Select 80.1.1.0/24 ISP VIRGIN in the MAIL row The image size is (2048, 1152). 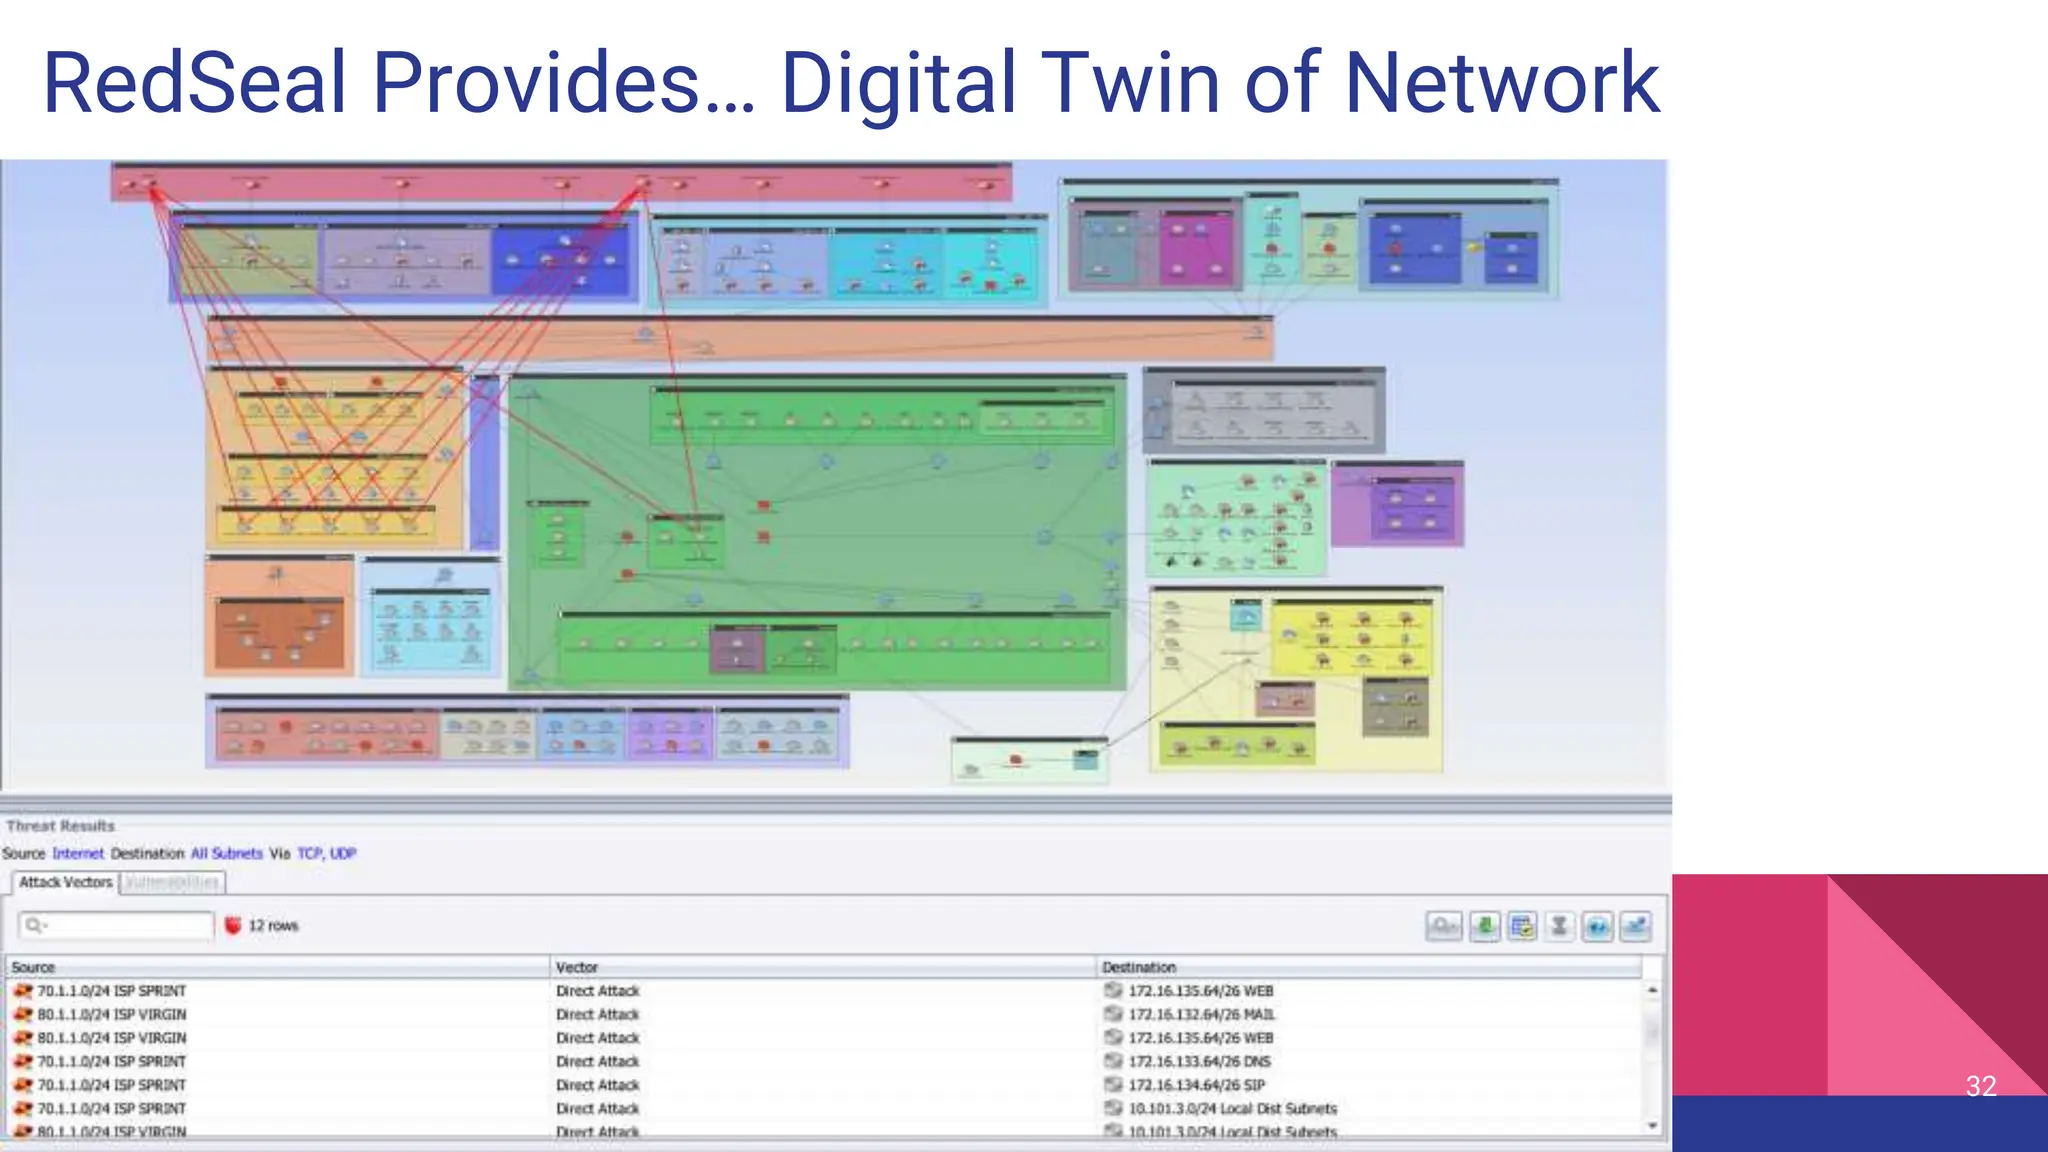112,1014
